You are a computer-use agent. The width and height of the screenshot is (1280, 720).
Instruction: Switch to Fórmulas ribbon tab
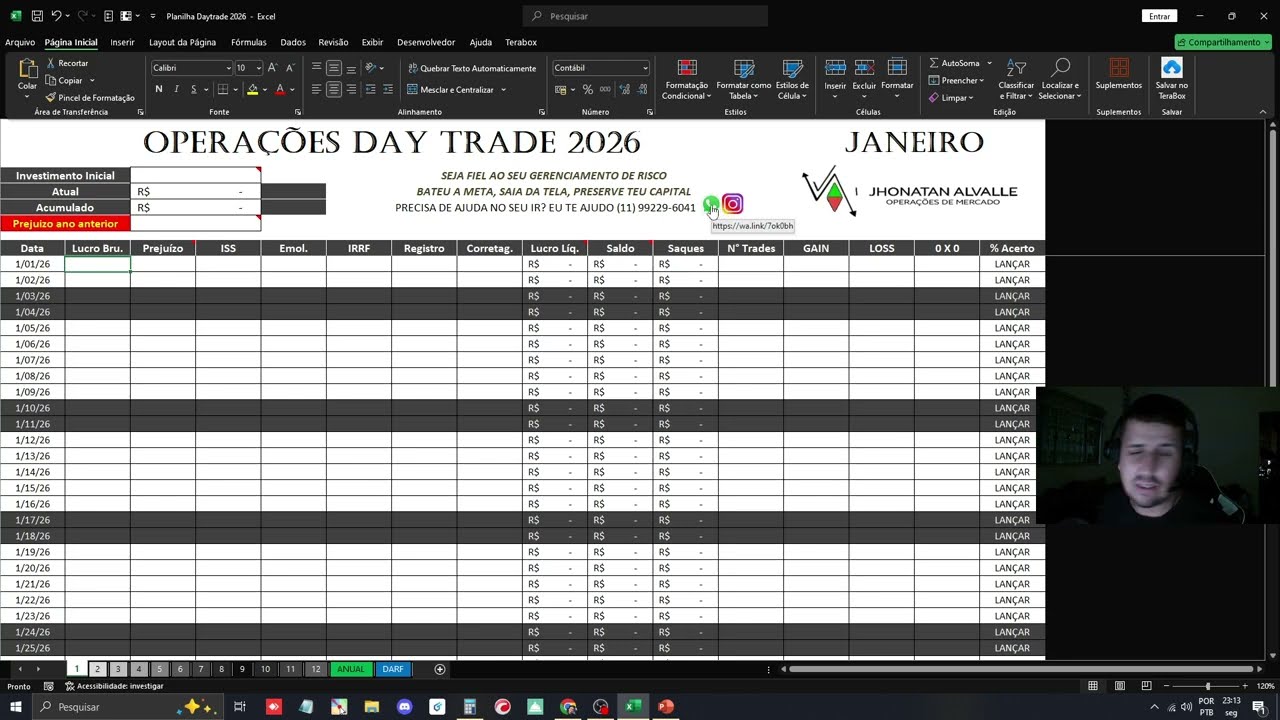248,42
